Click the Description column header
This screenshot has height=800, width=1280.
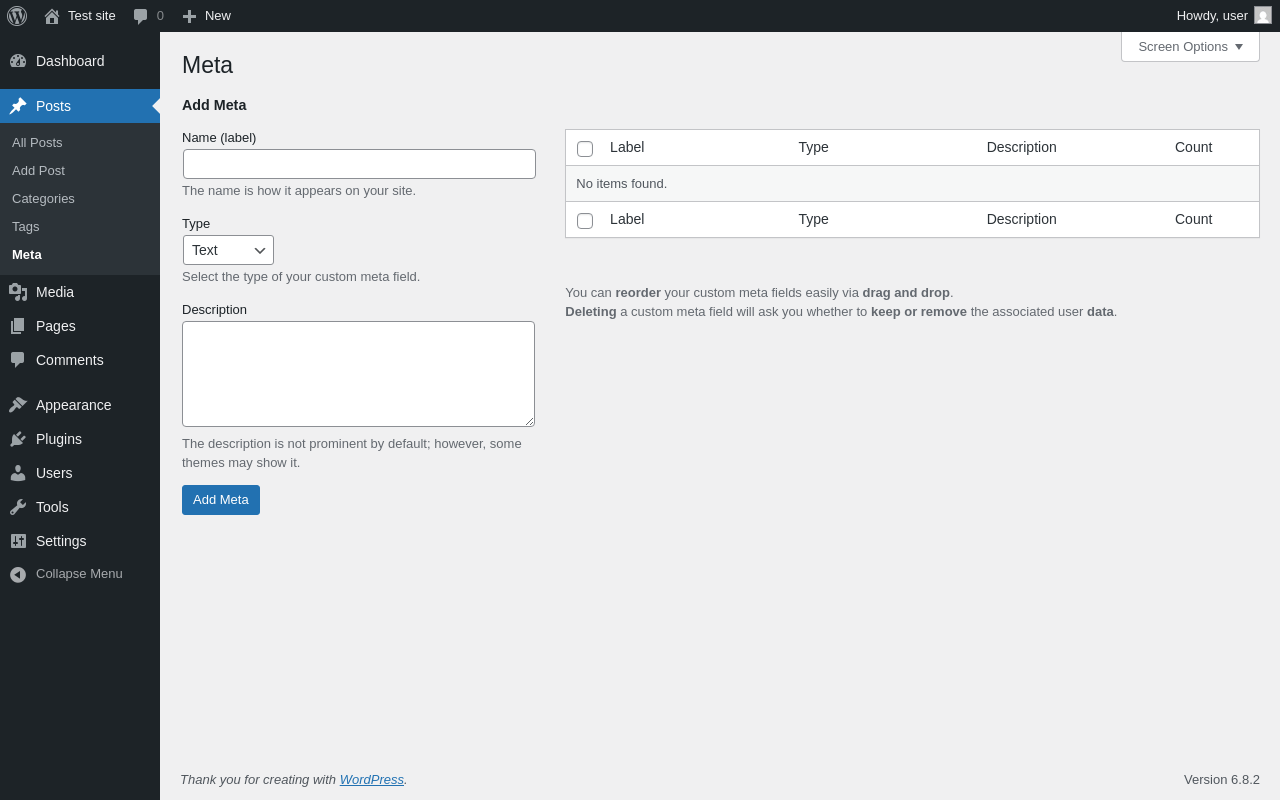click(x=1021, y=147)
